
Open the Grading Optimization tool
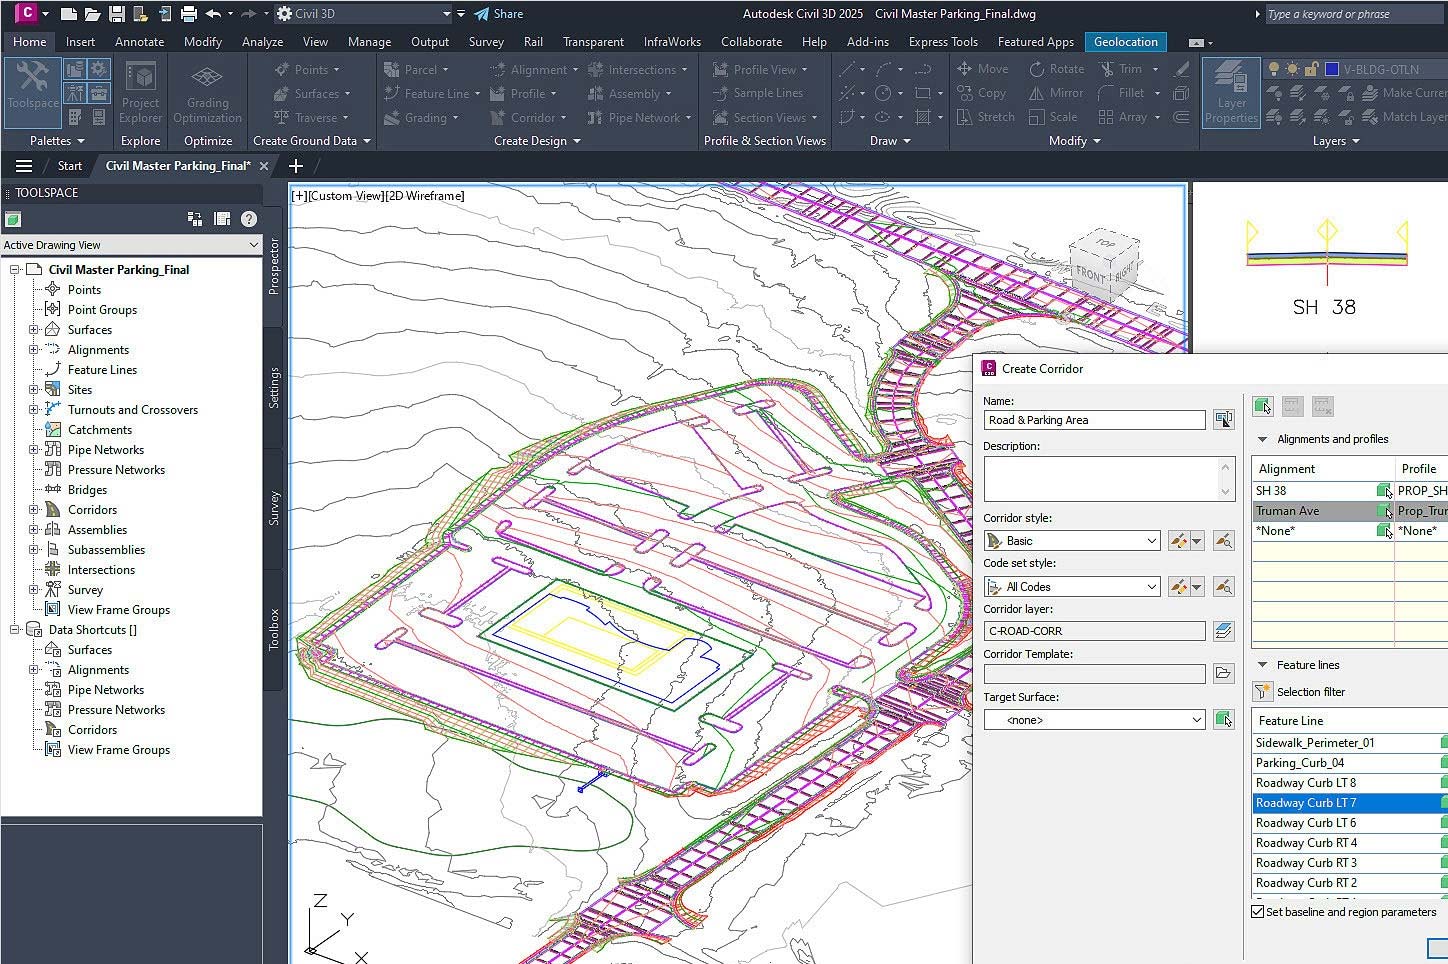pos(207,92)
